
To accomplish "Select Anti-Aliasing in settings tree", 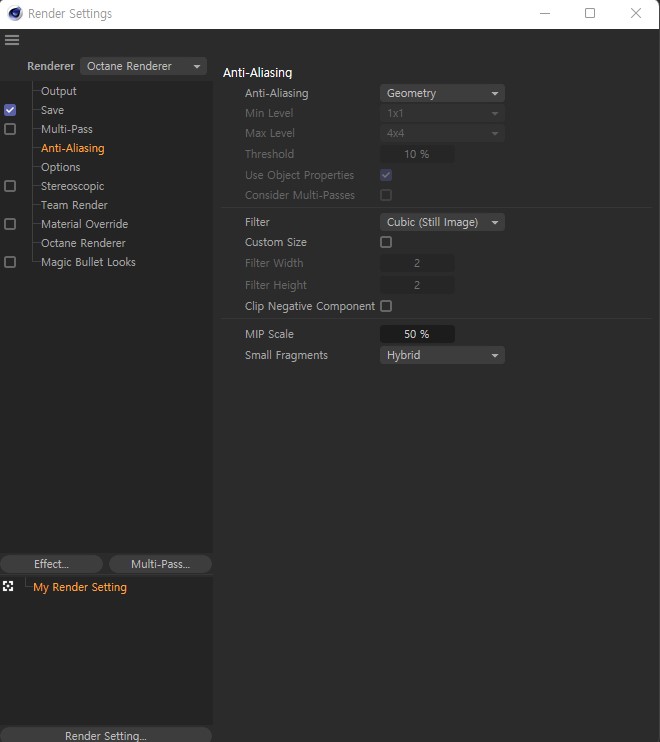I will tap(73, 148).
